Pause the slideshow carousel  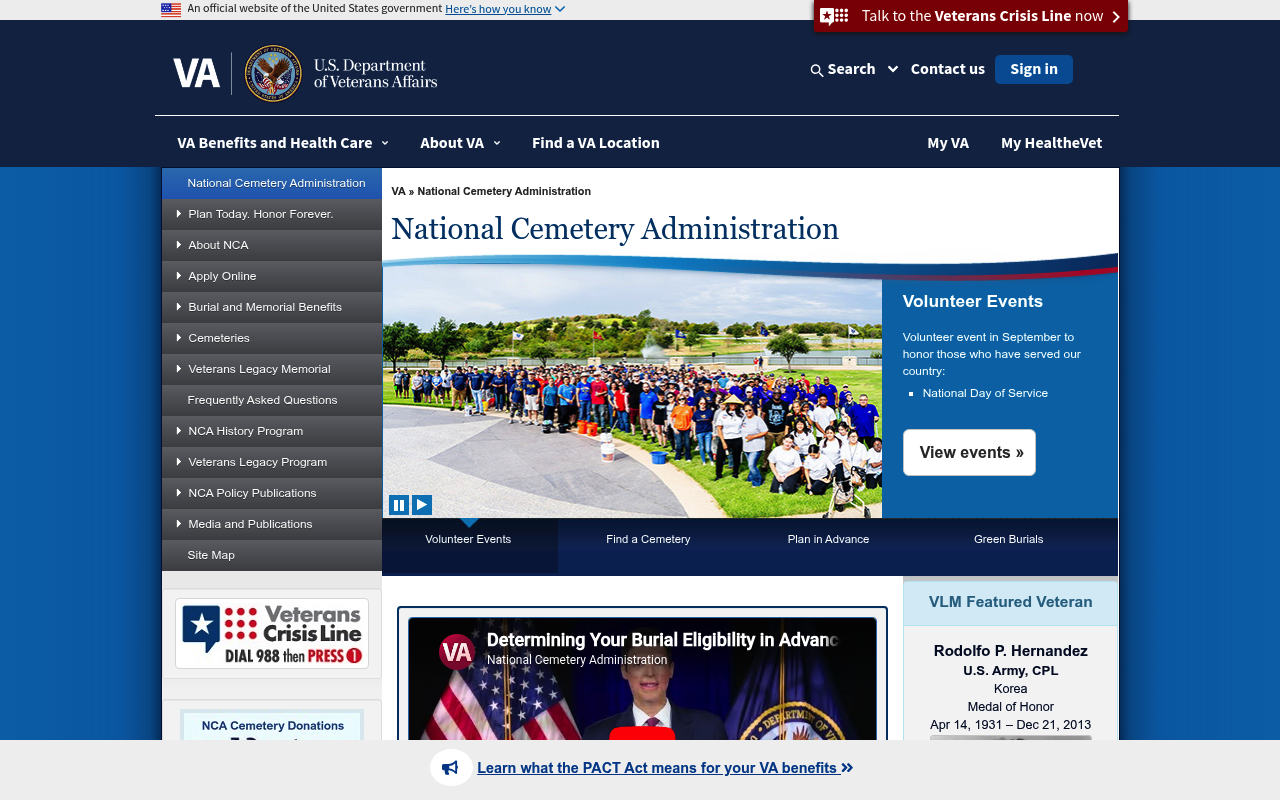399,505
